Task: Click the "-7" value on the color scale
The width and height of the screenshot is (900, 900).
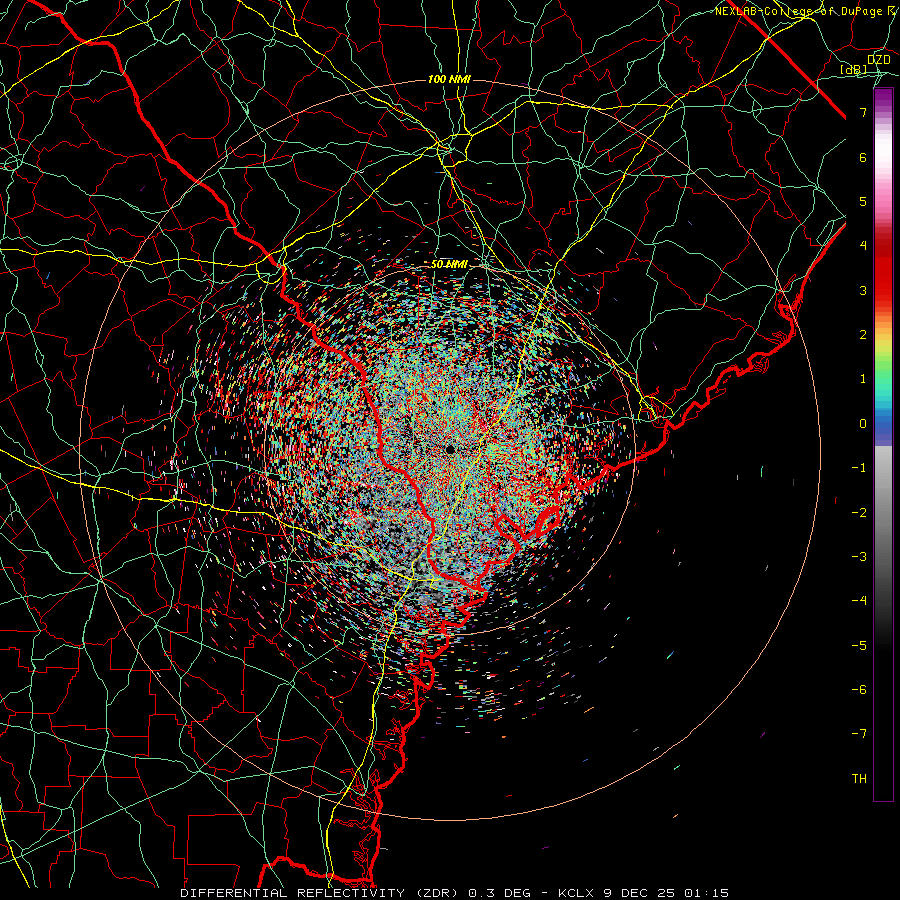Action: [859, 734]
